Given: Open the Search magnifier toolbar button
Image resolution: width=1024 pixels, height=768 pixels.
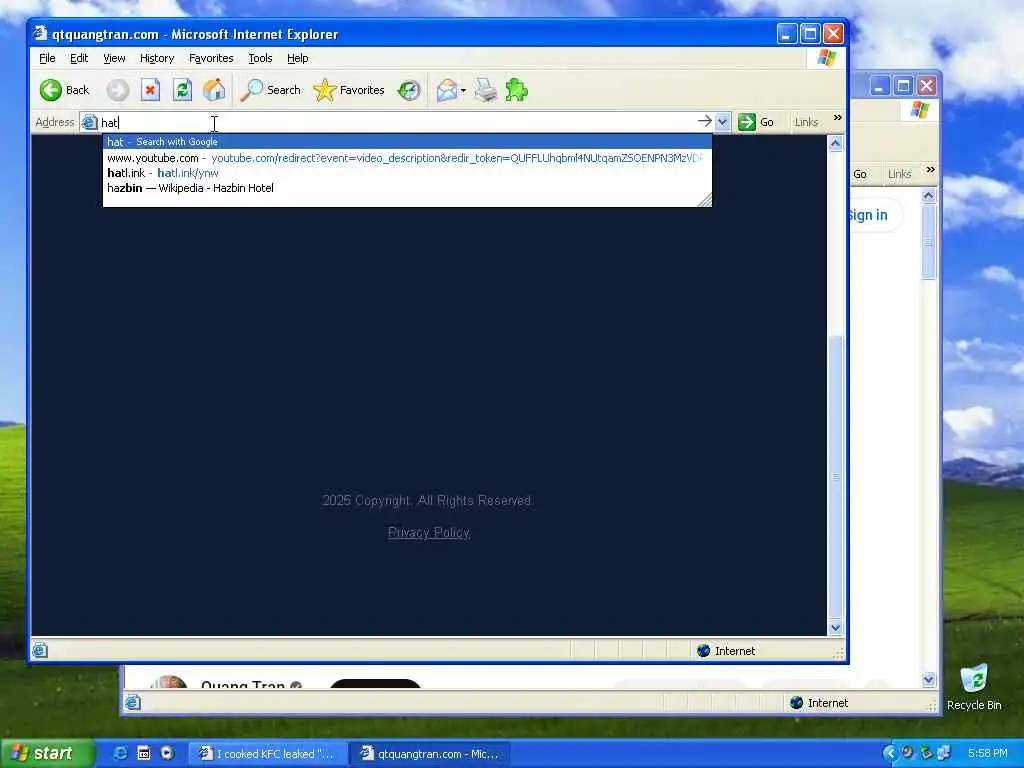Looking at the screenshot, I should (x=270, y=90).
